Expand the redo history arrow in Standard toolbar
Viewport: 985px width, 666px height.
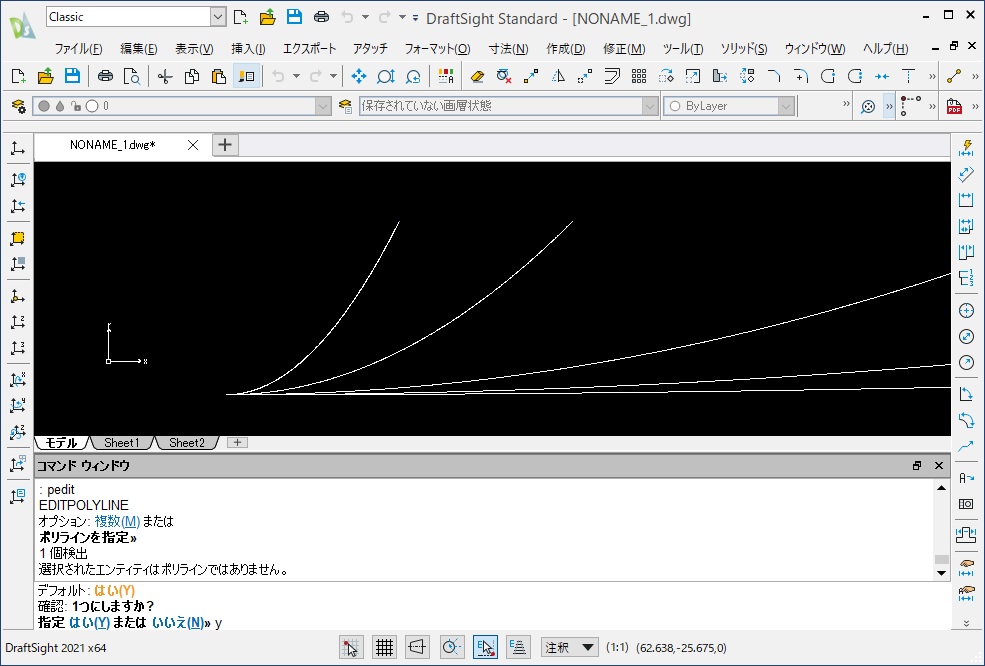[334, 77]
